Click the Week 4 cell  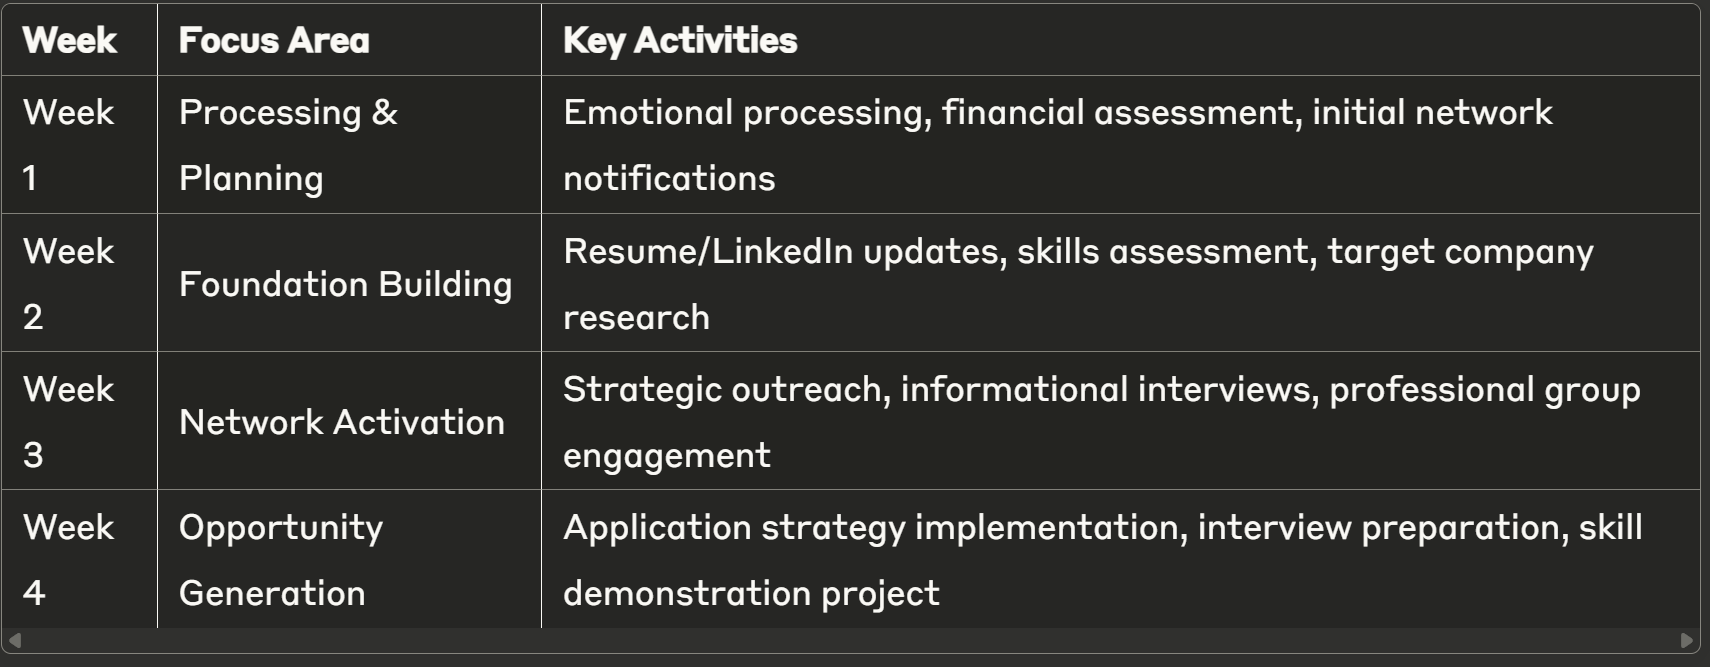(80, 559)
